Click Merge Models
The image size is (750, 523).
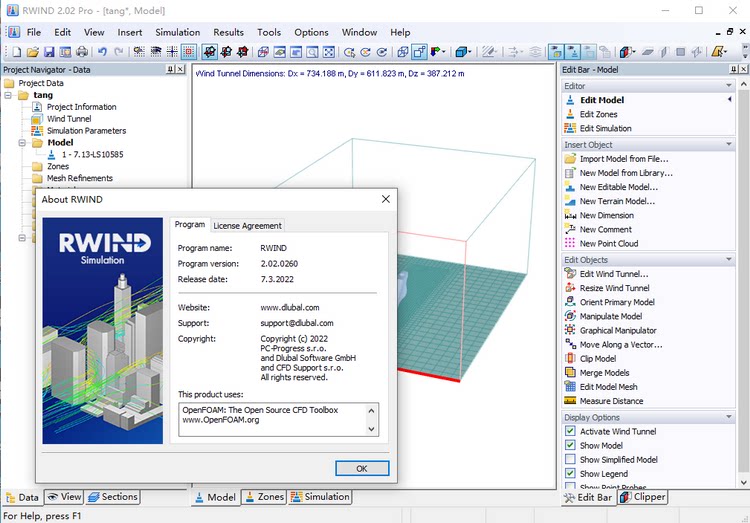[604, 373]
